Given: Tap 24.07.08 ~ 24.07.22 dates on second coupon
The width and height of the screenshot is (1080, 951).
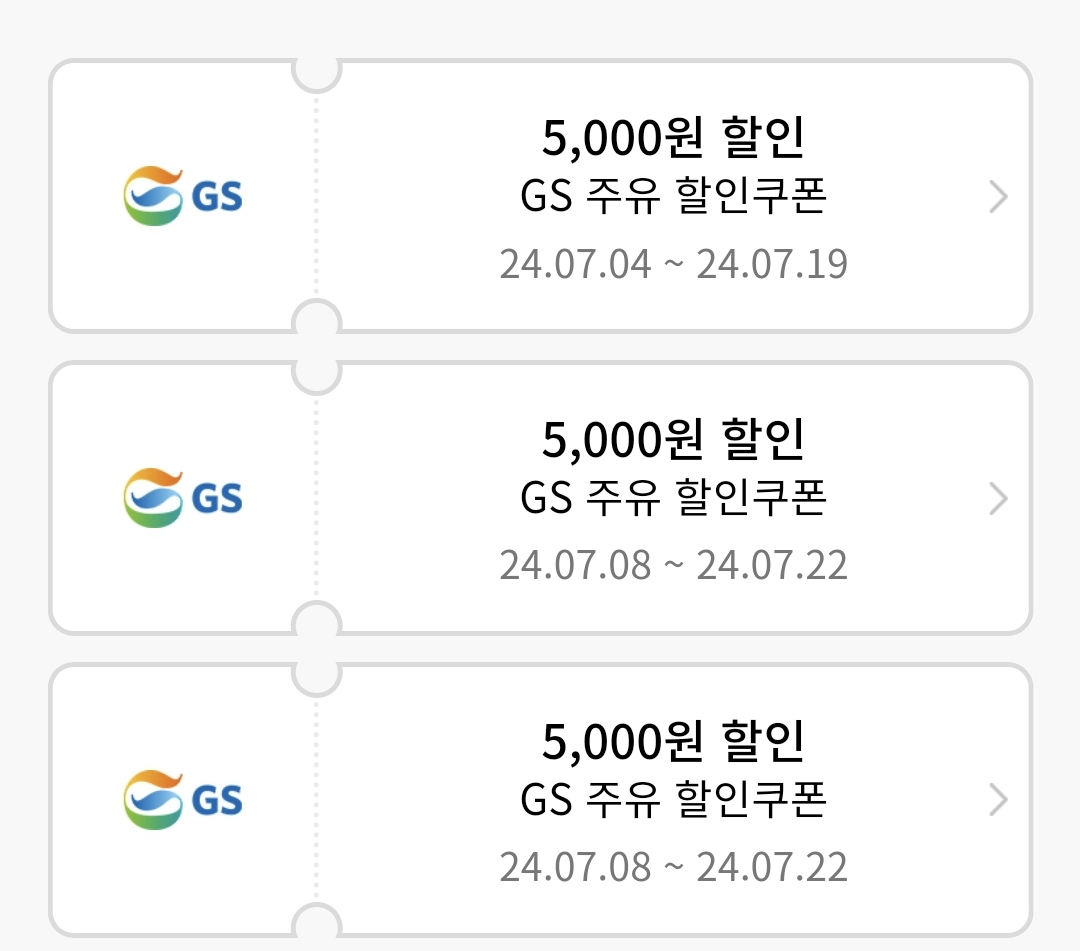Looking at the screenshot, I should (673, 565).
